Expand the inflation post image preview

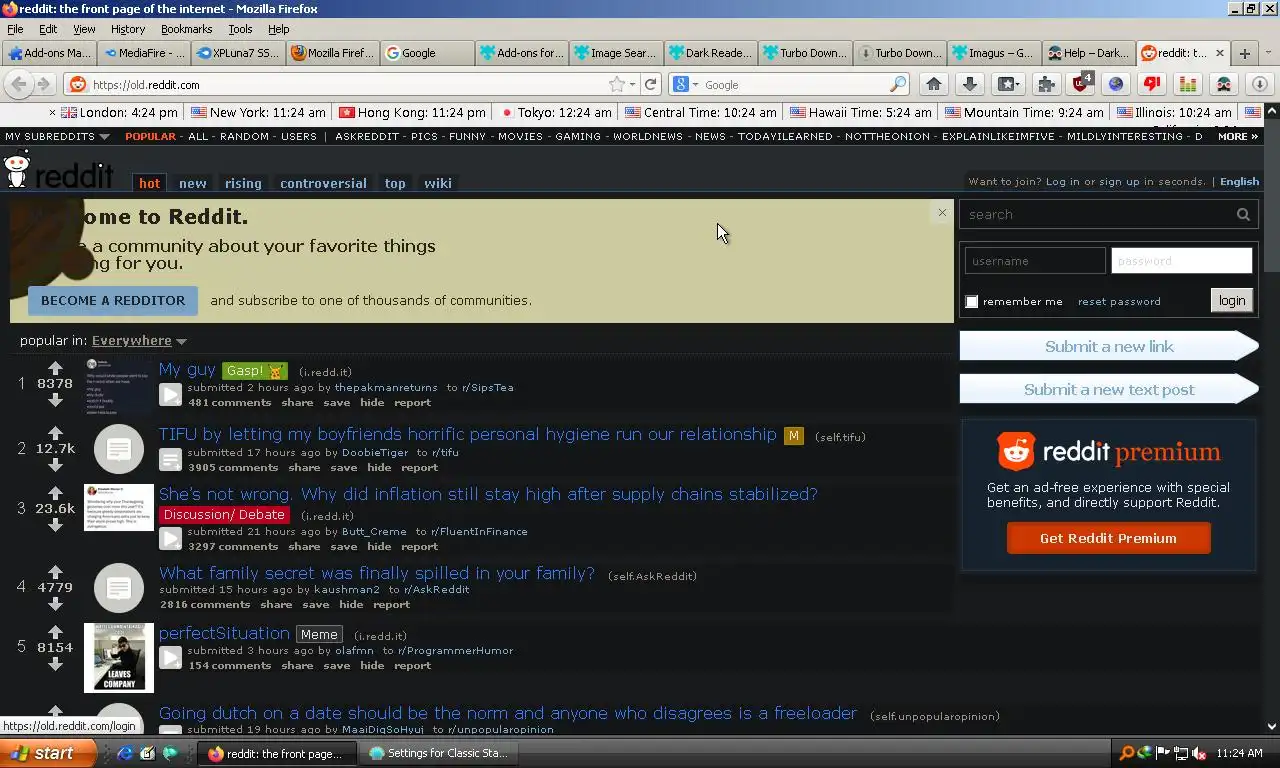click(171, 539)
